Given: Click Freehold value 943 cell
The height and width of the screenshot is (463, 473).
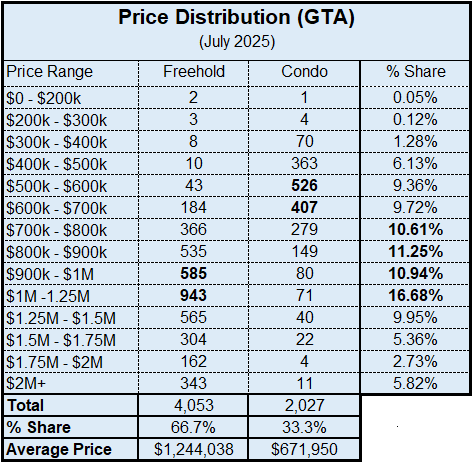Looking at the screenshot, I should [x=193, y=295].
